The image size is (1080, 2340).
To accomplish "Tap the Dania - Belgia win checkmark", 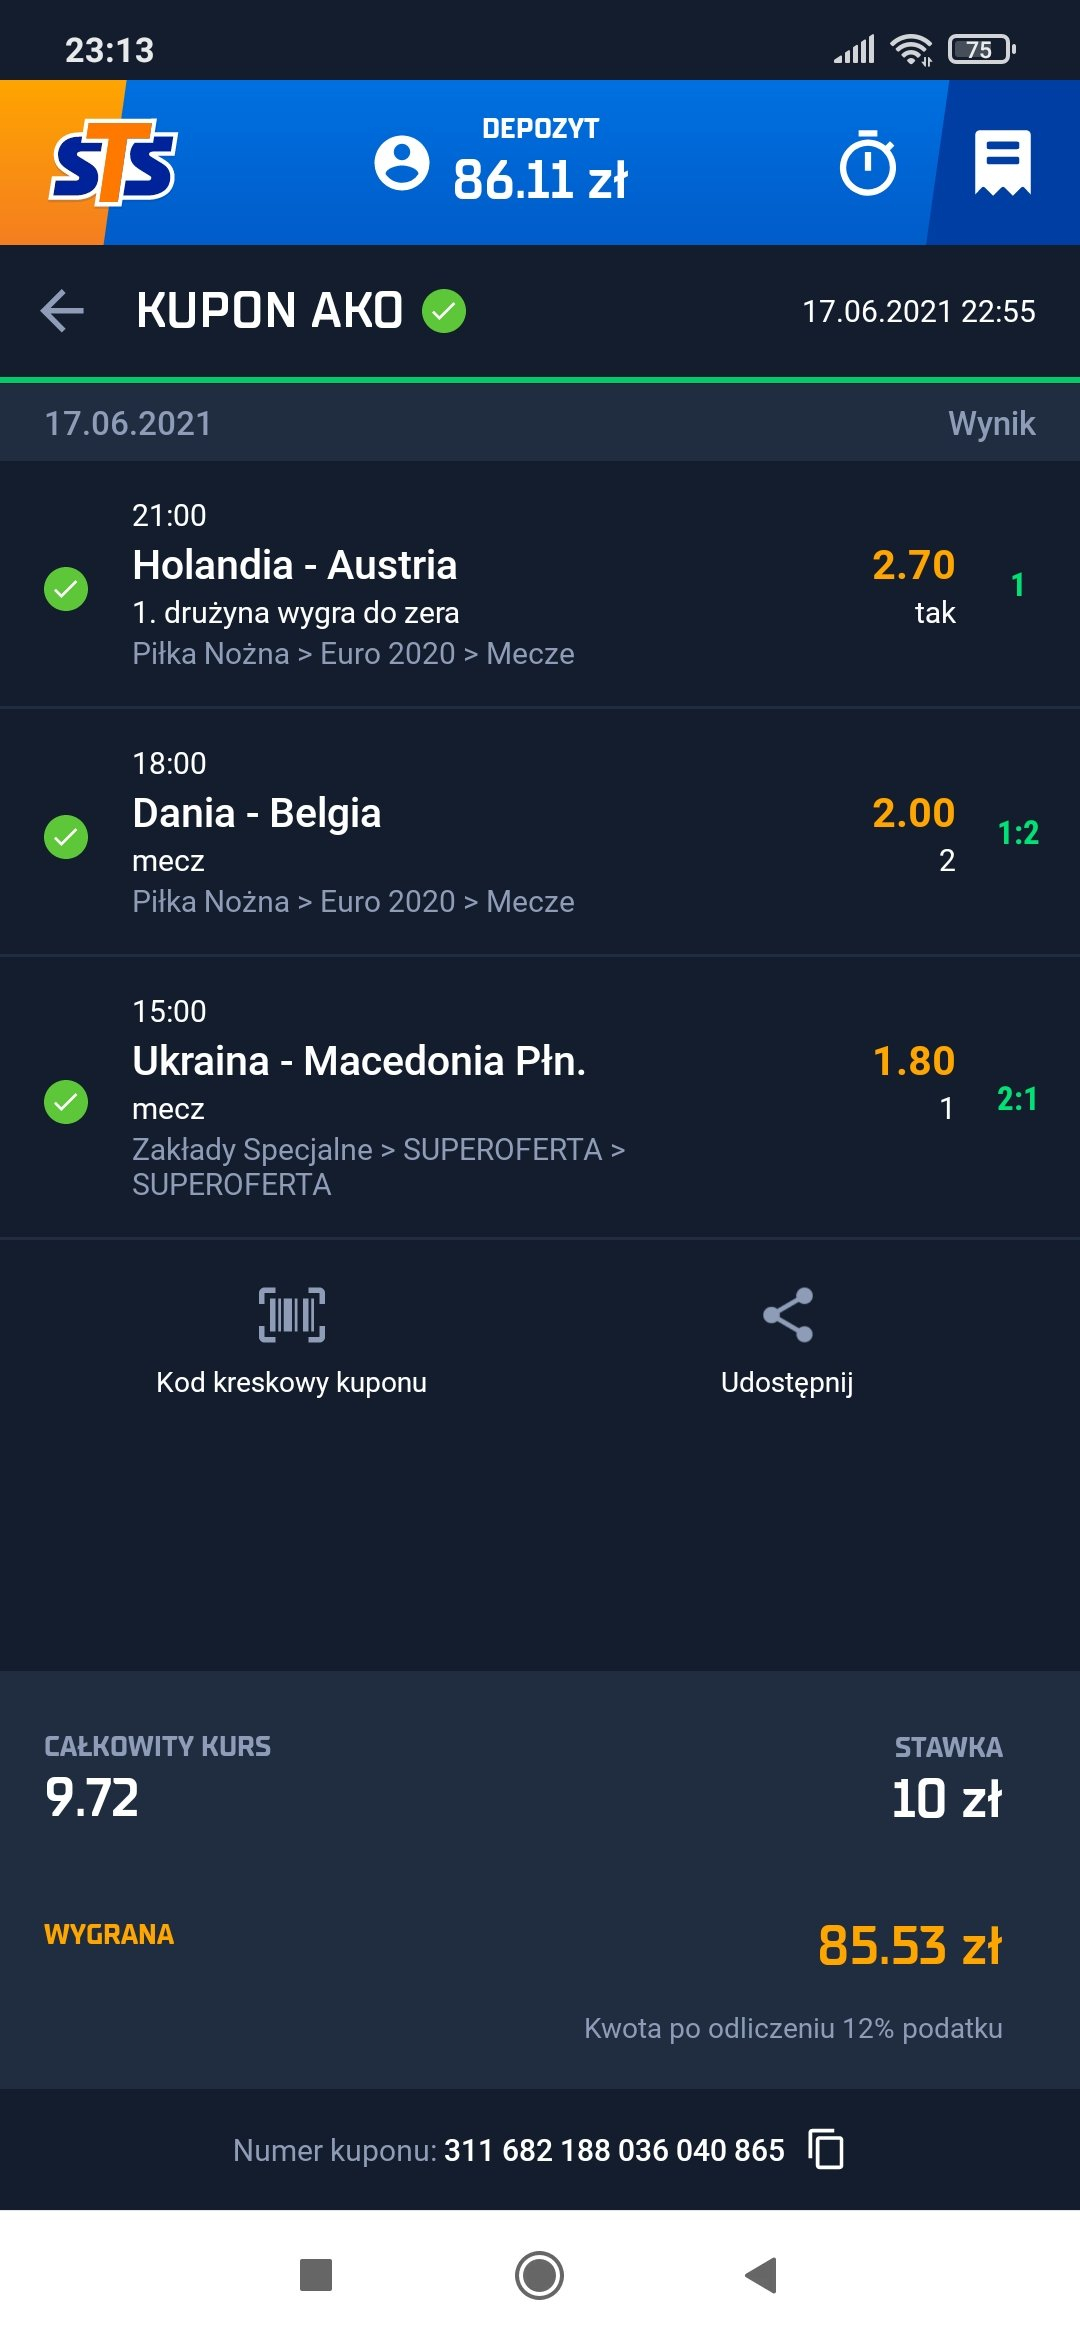I will point(66,836).
